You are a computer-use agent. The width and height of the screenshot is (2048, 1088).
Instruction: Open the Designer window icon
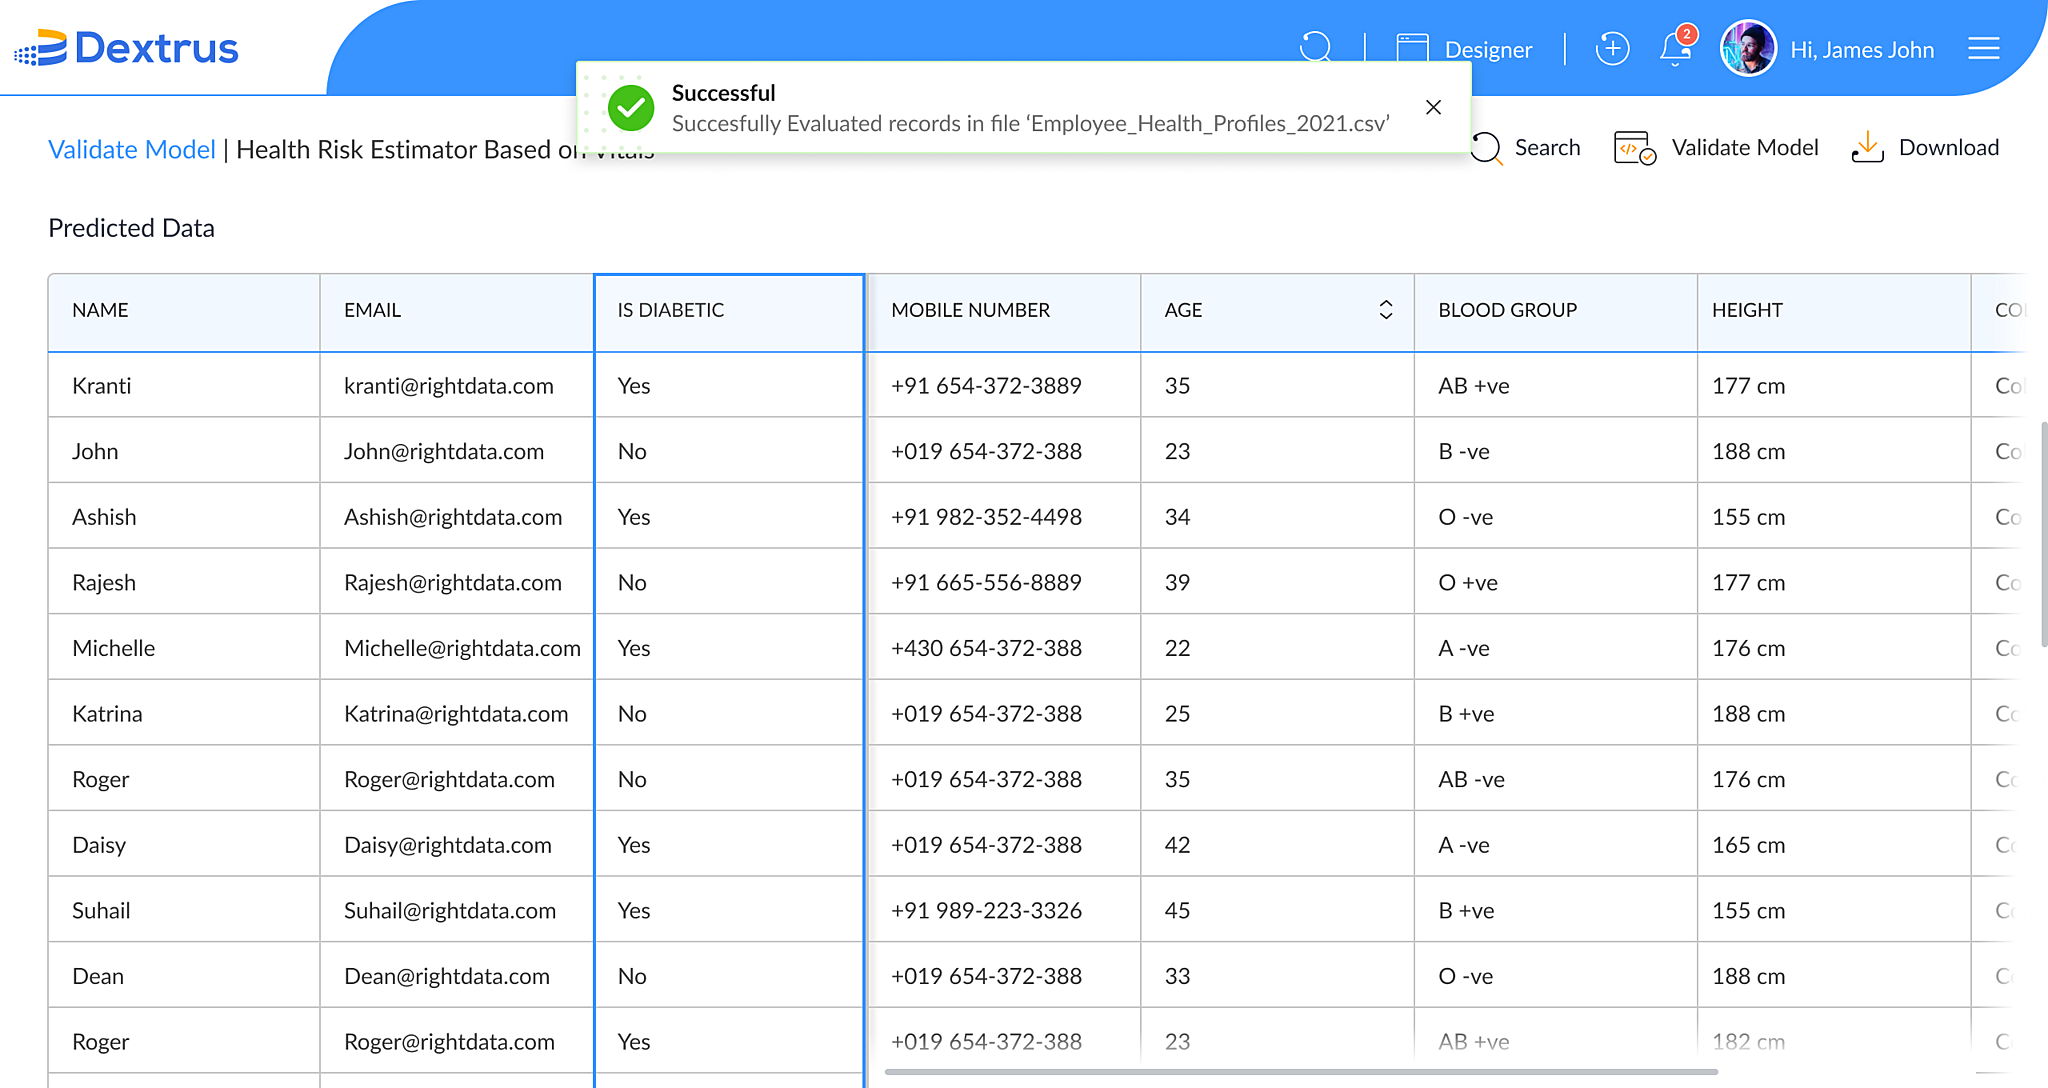[x=1412, y=48]
